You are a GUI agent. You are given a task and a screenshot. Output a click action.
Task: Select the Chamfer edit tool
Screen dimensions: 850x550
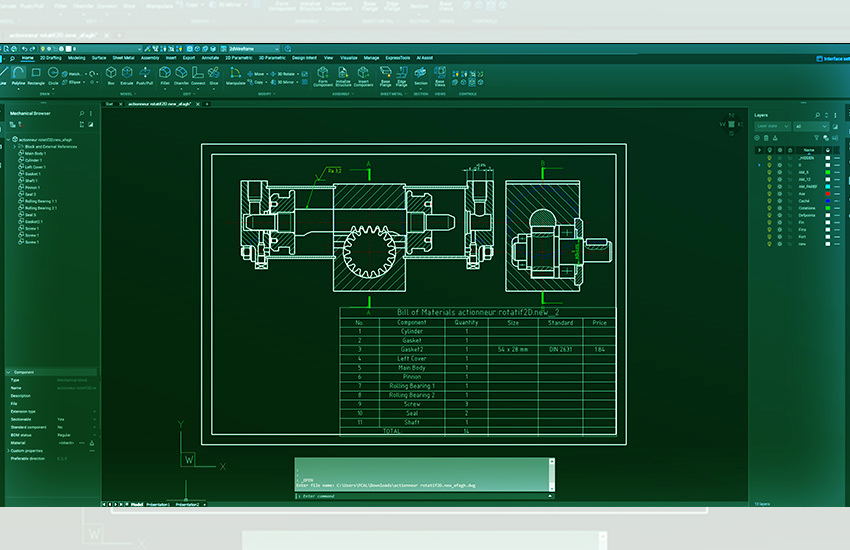[181, 76]
